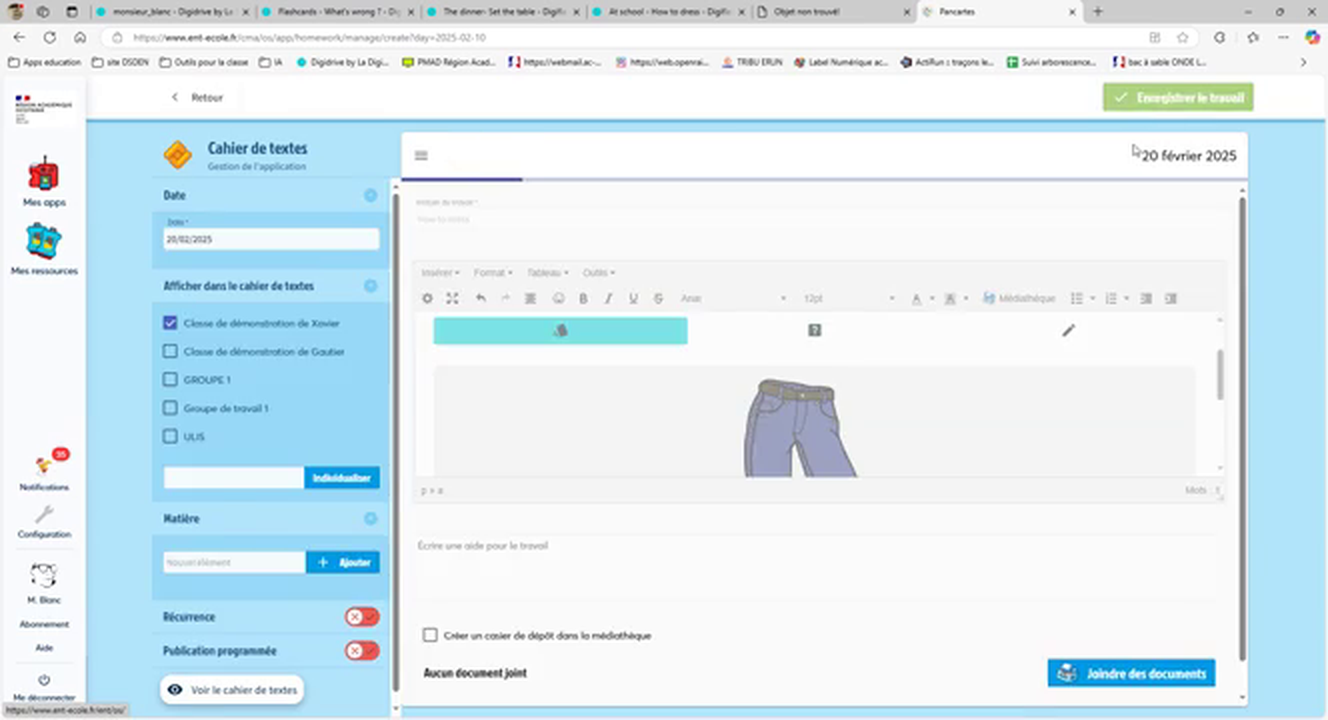Enable the Récurrence toggle
1328x720 pixels.
(362, 617)
